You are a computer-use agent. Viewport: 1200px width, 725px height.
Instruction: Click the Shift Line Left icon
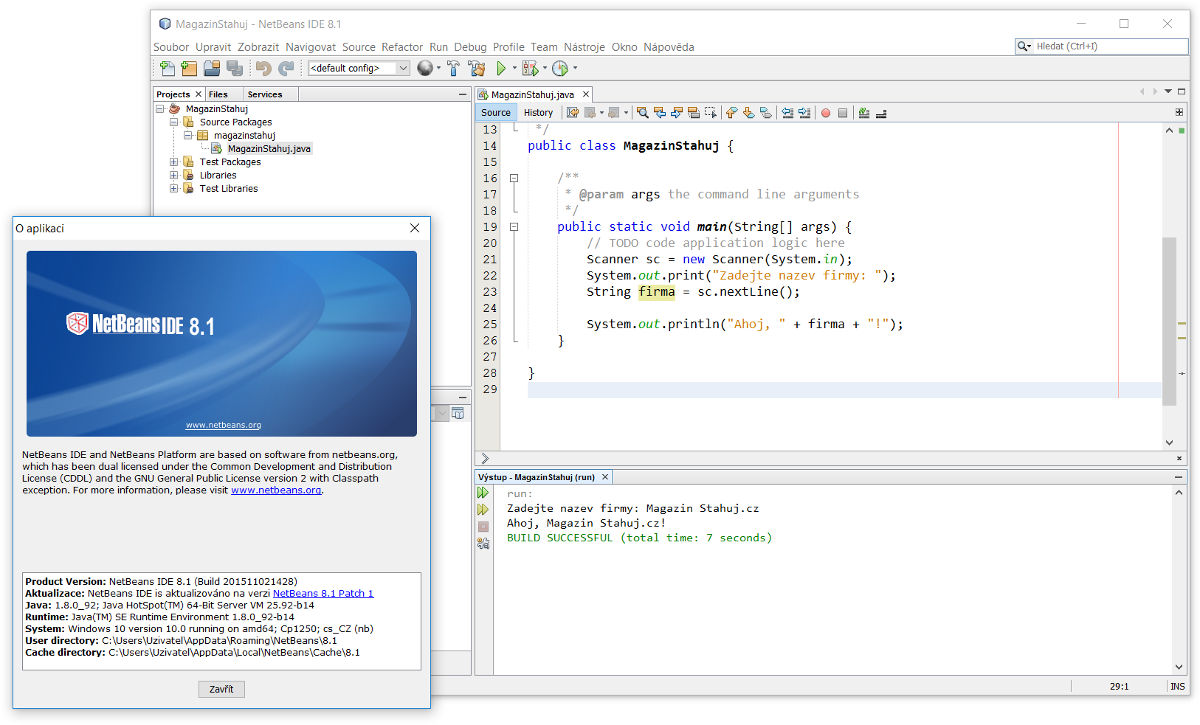788,113
